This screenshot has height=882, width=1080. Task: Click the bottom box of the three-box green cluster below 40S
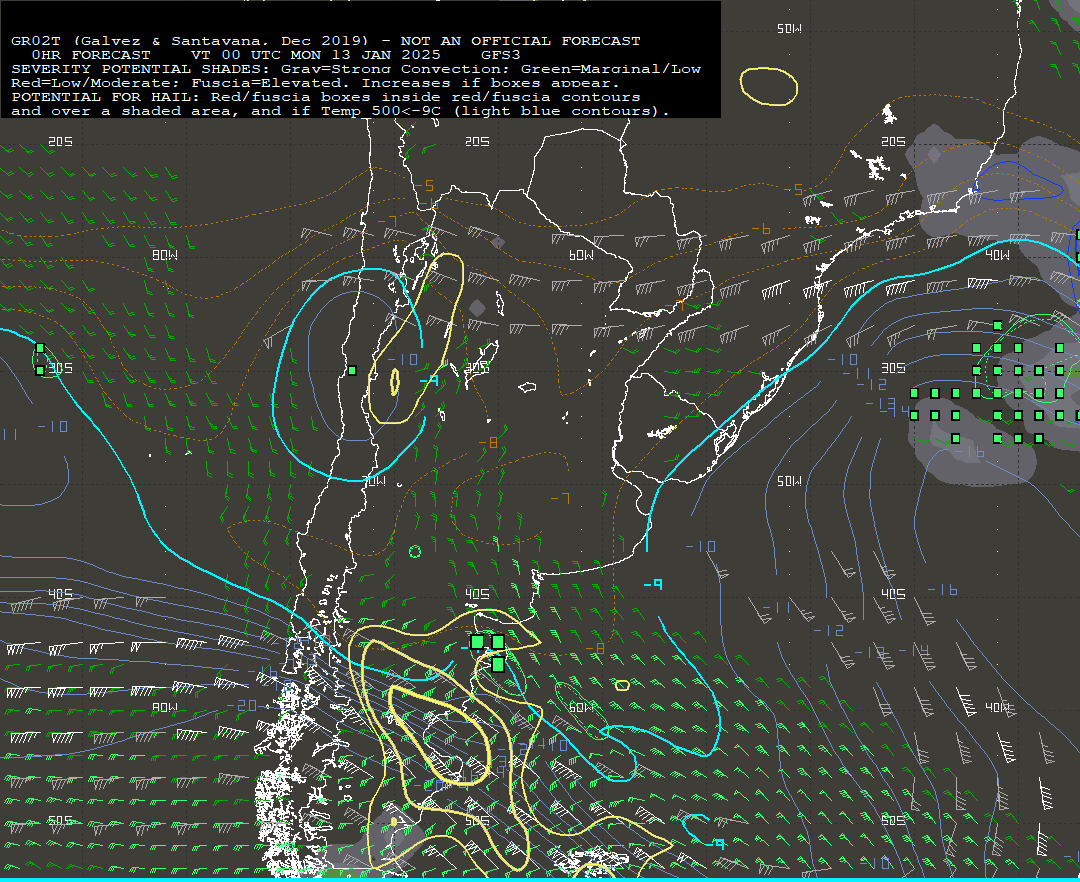[498, 664]
